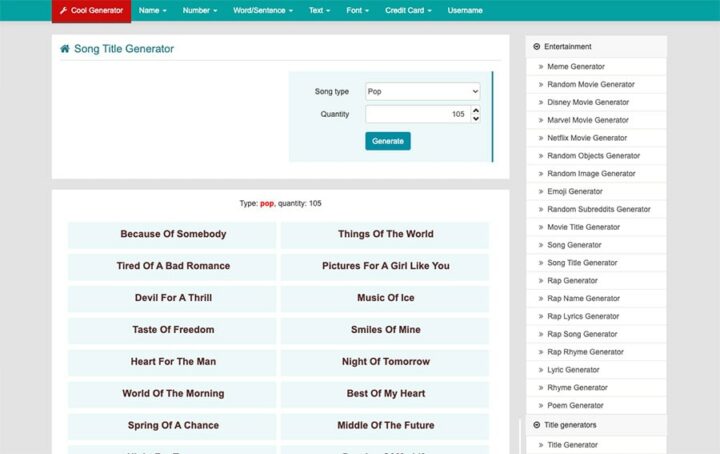
Task: Open the Netflix Movie Generator link
Action: tap(587, 138)
